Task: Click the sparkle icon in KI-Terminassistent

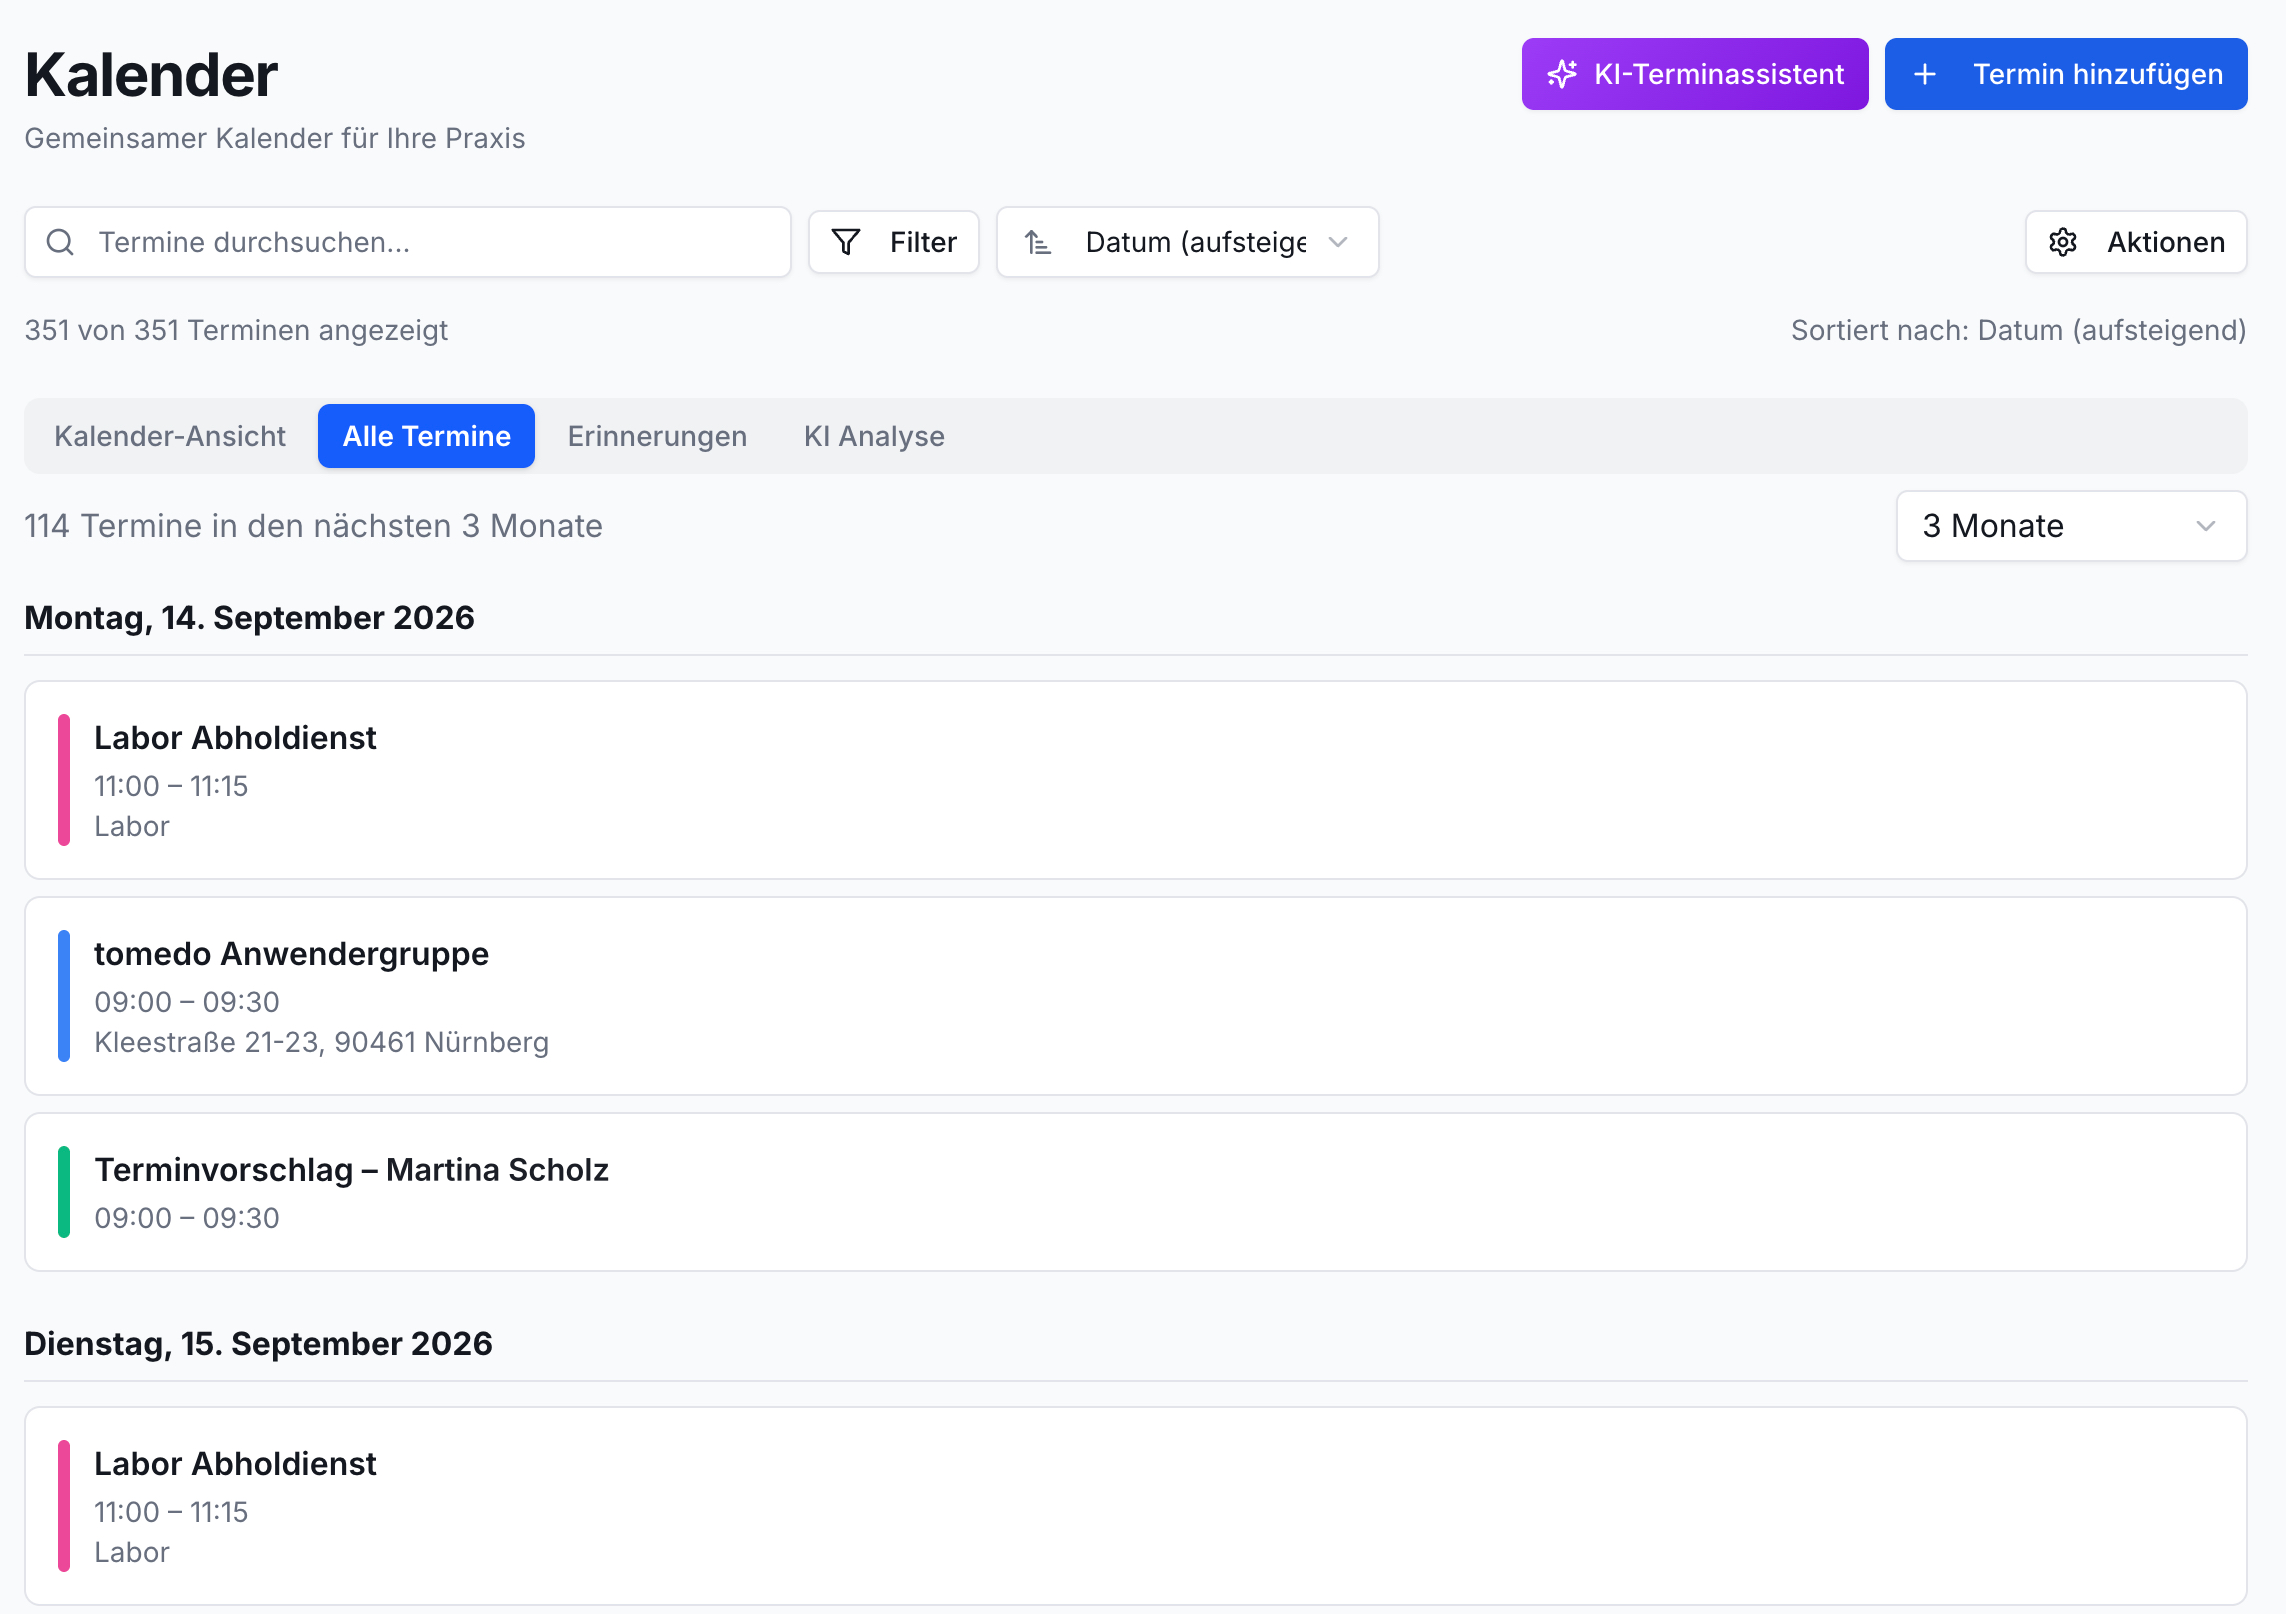Action: pyautogui.click(x=1562, y=74)
